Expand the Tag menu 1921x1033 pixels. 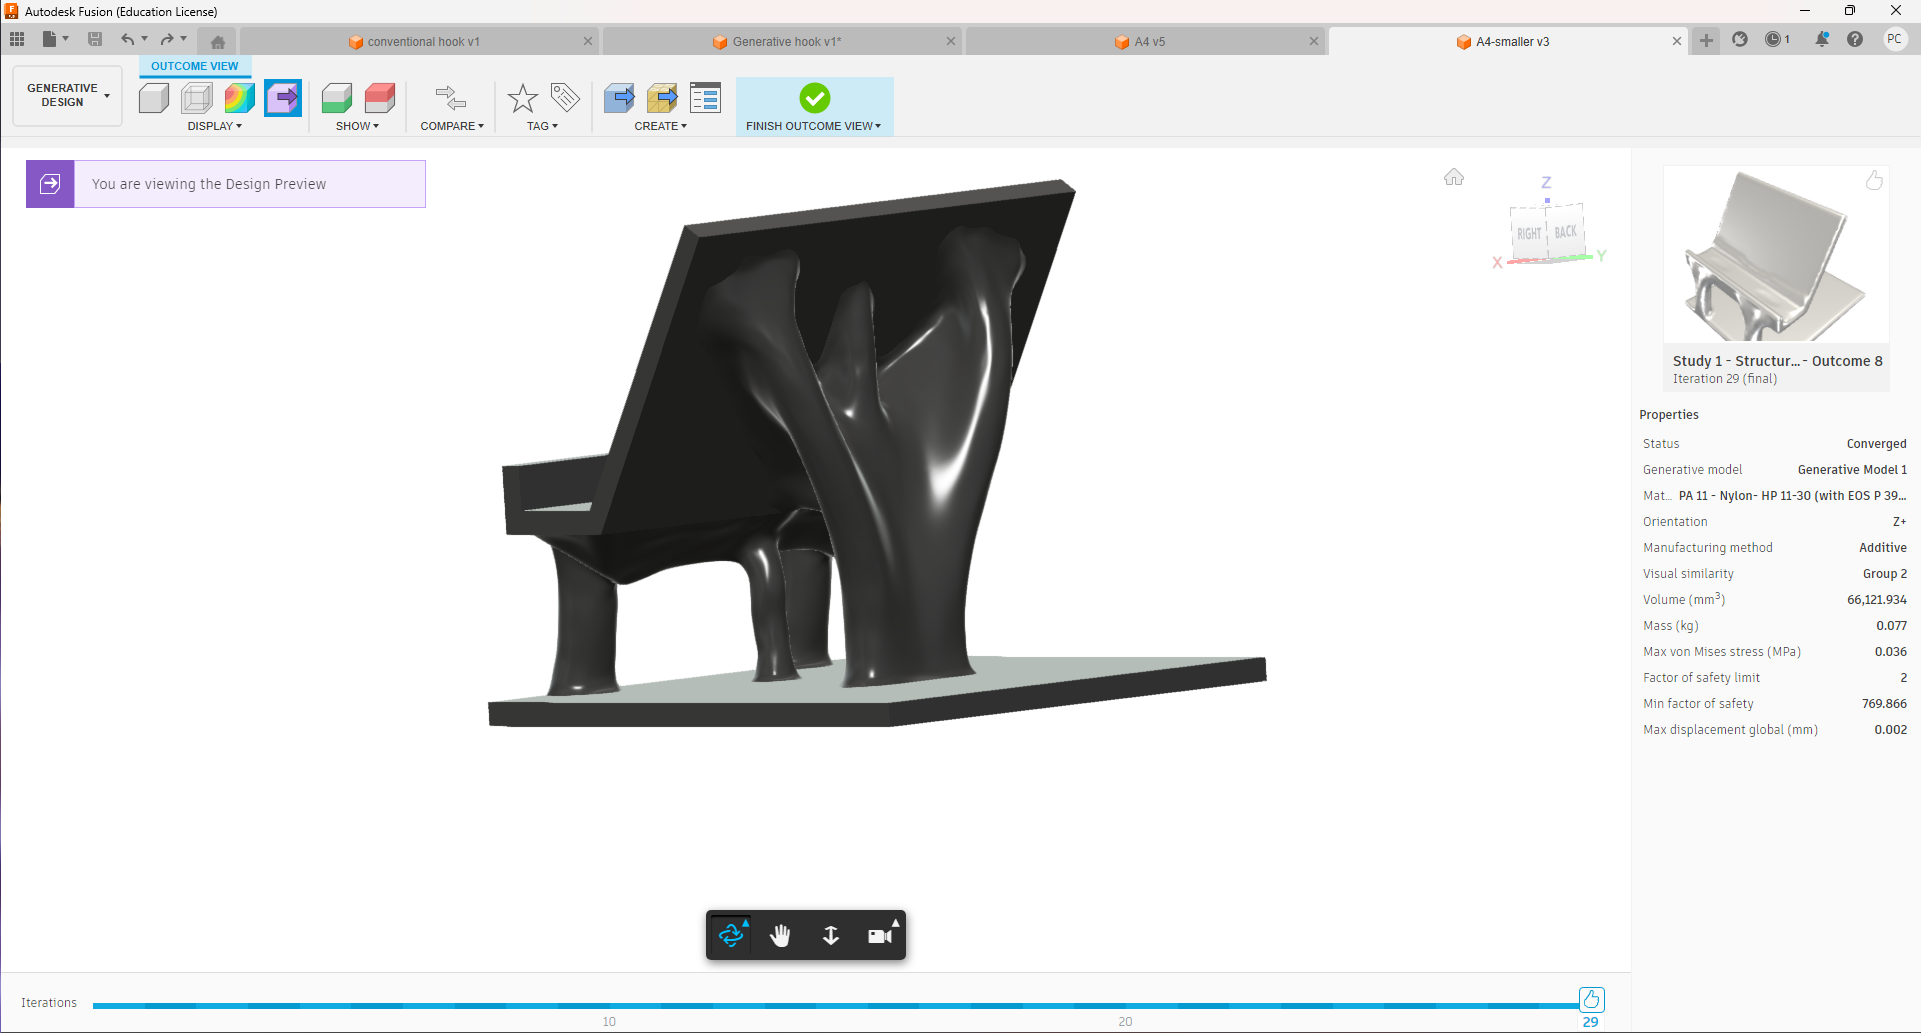pyautogui.click(x=542, y=126)
